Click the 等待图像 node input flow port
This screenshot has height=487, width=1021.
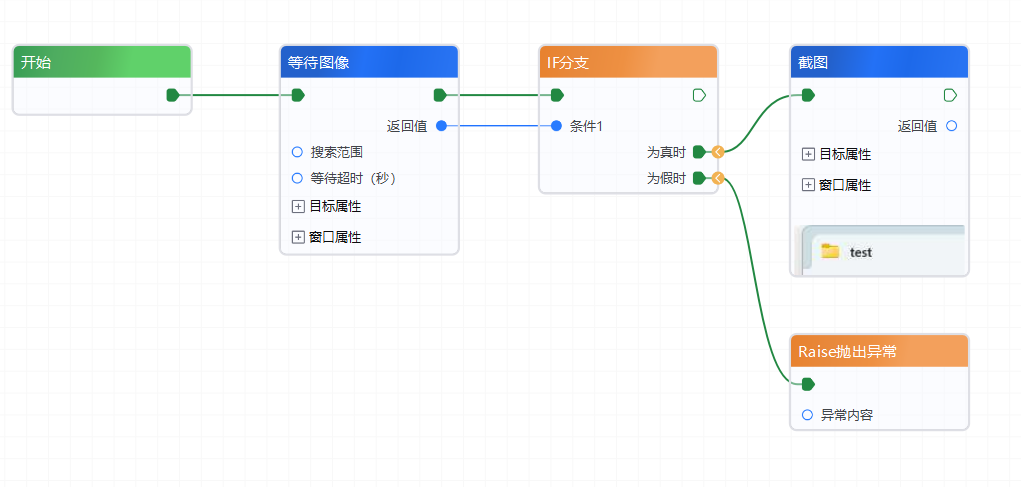point(298,95)
